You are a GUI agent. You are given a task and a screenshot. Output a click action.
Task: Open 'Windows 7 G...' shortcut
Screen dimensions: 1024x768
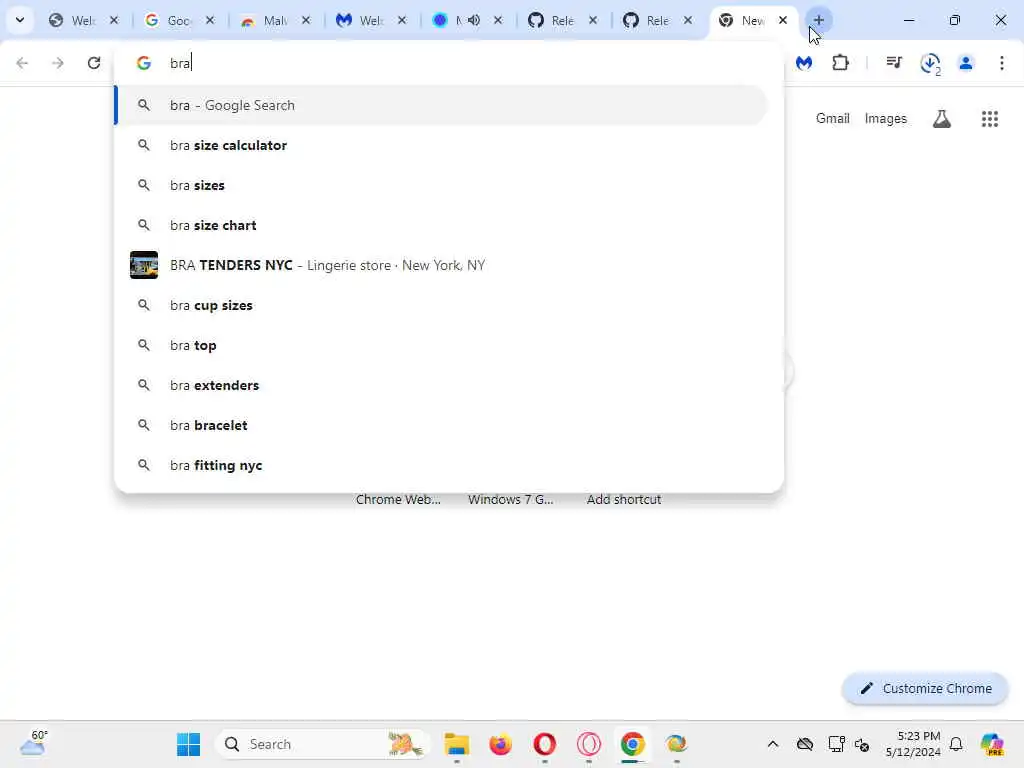[511, 500]
